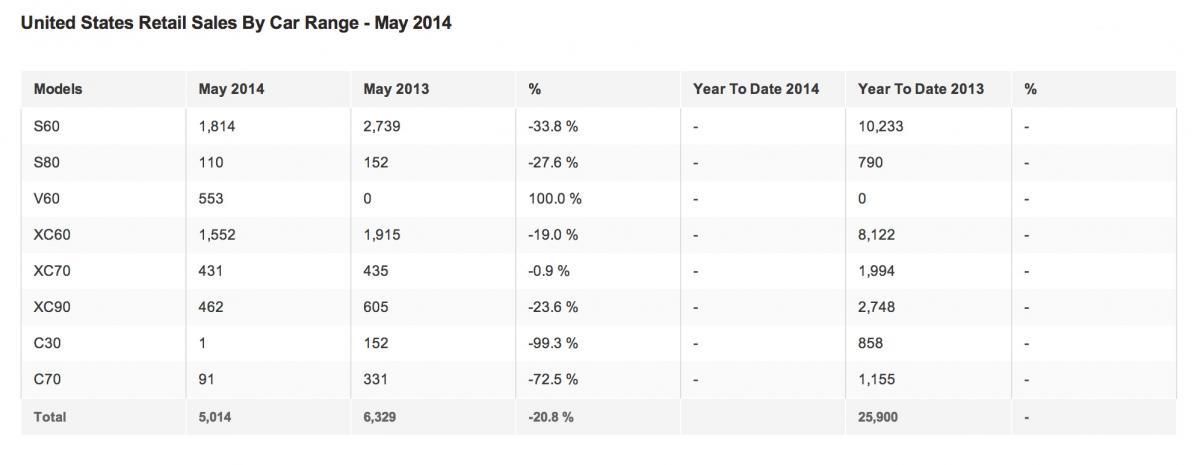Screen dimensions: 1200x465
Task: Click the table title heading text
Action: [236, 23]
